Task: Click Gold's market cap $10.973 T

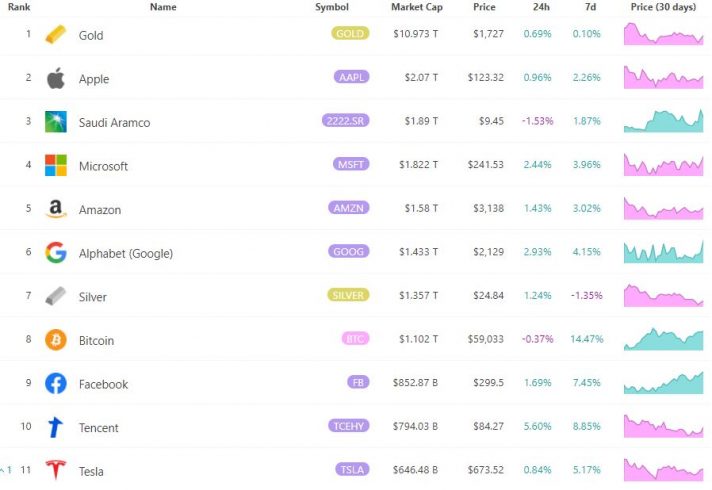Action: click(x=415, y=34)
